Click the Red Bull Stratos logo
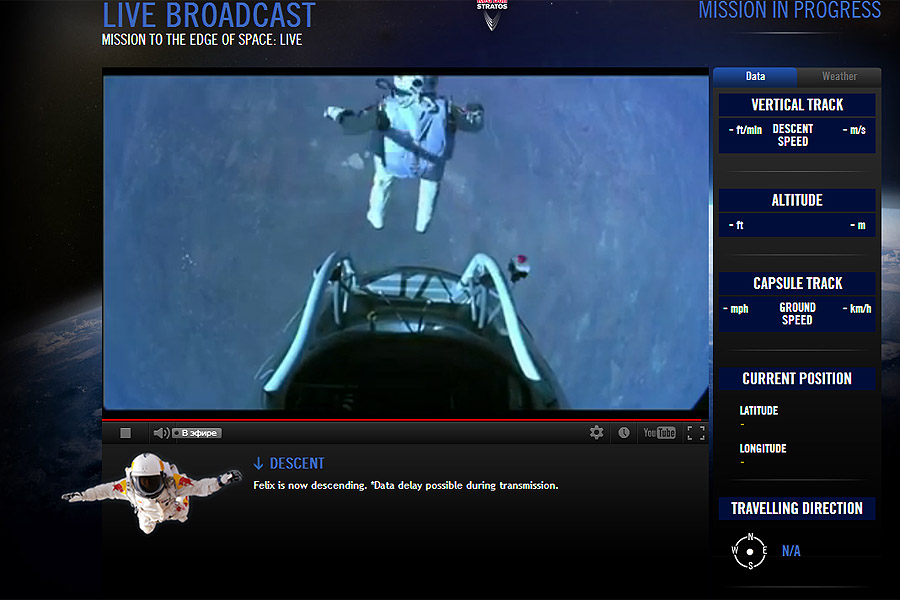This screenshot has width=900, height=600. point(492,14)
